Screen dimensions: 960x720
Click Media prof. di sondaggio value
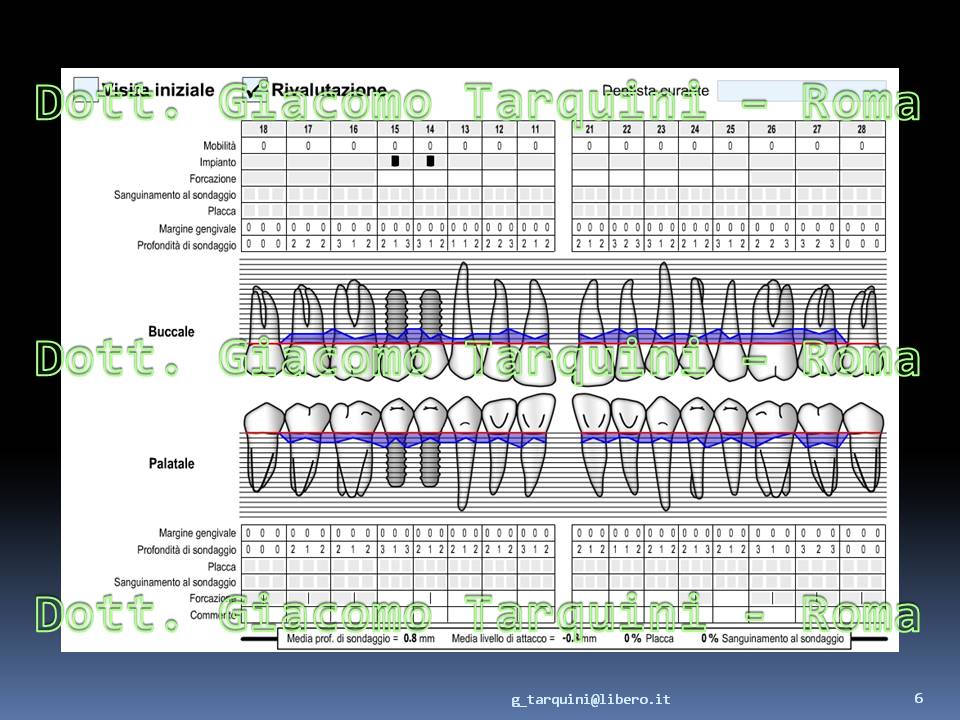point(410,639)
